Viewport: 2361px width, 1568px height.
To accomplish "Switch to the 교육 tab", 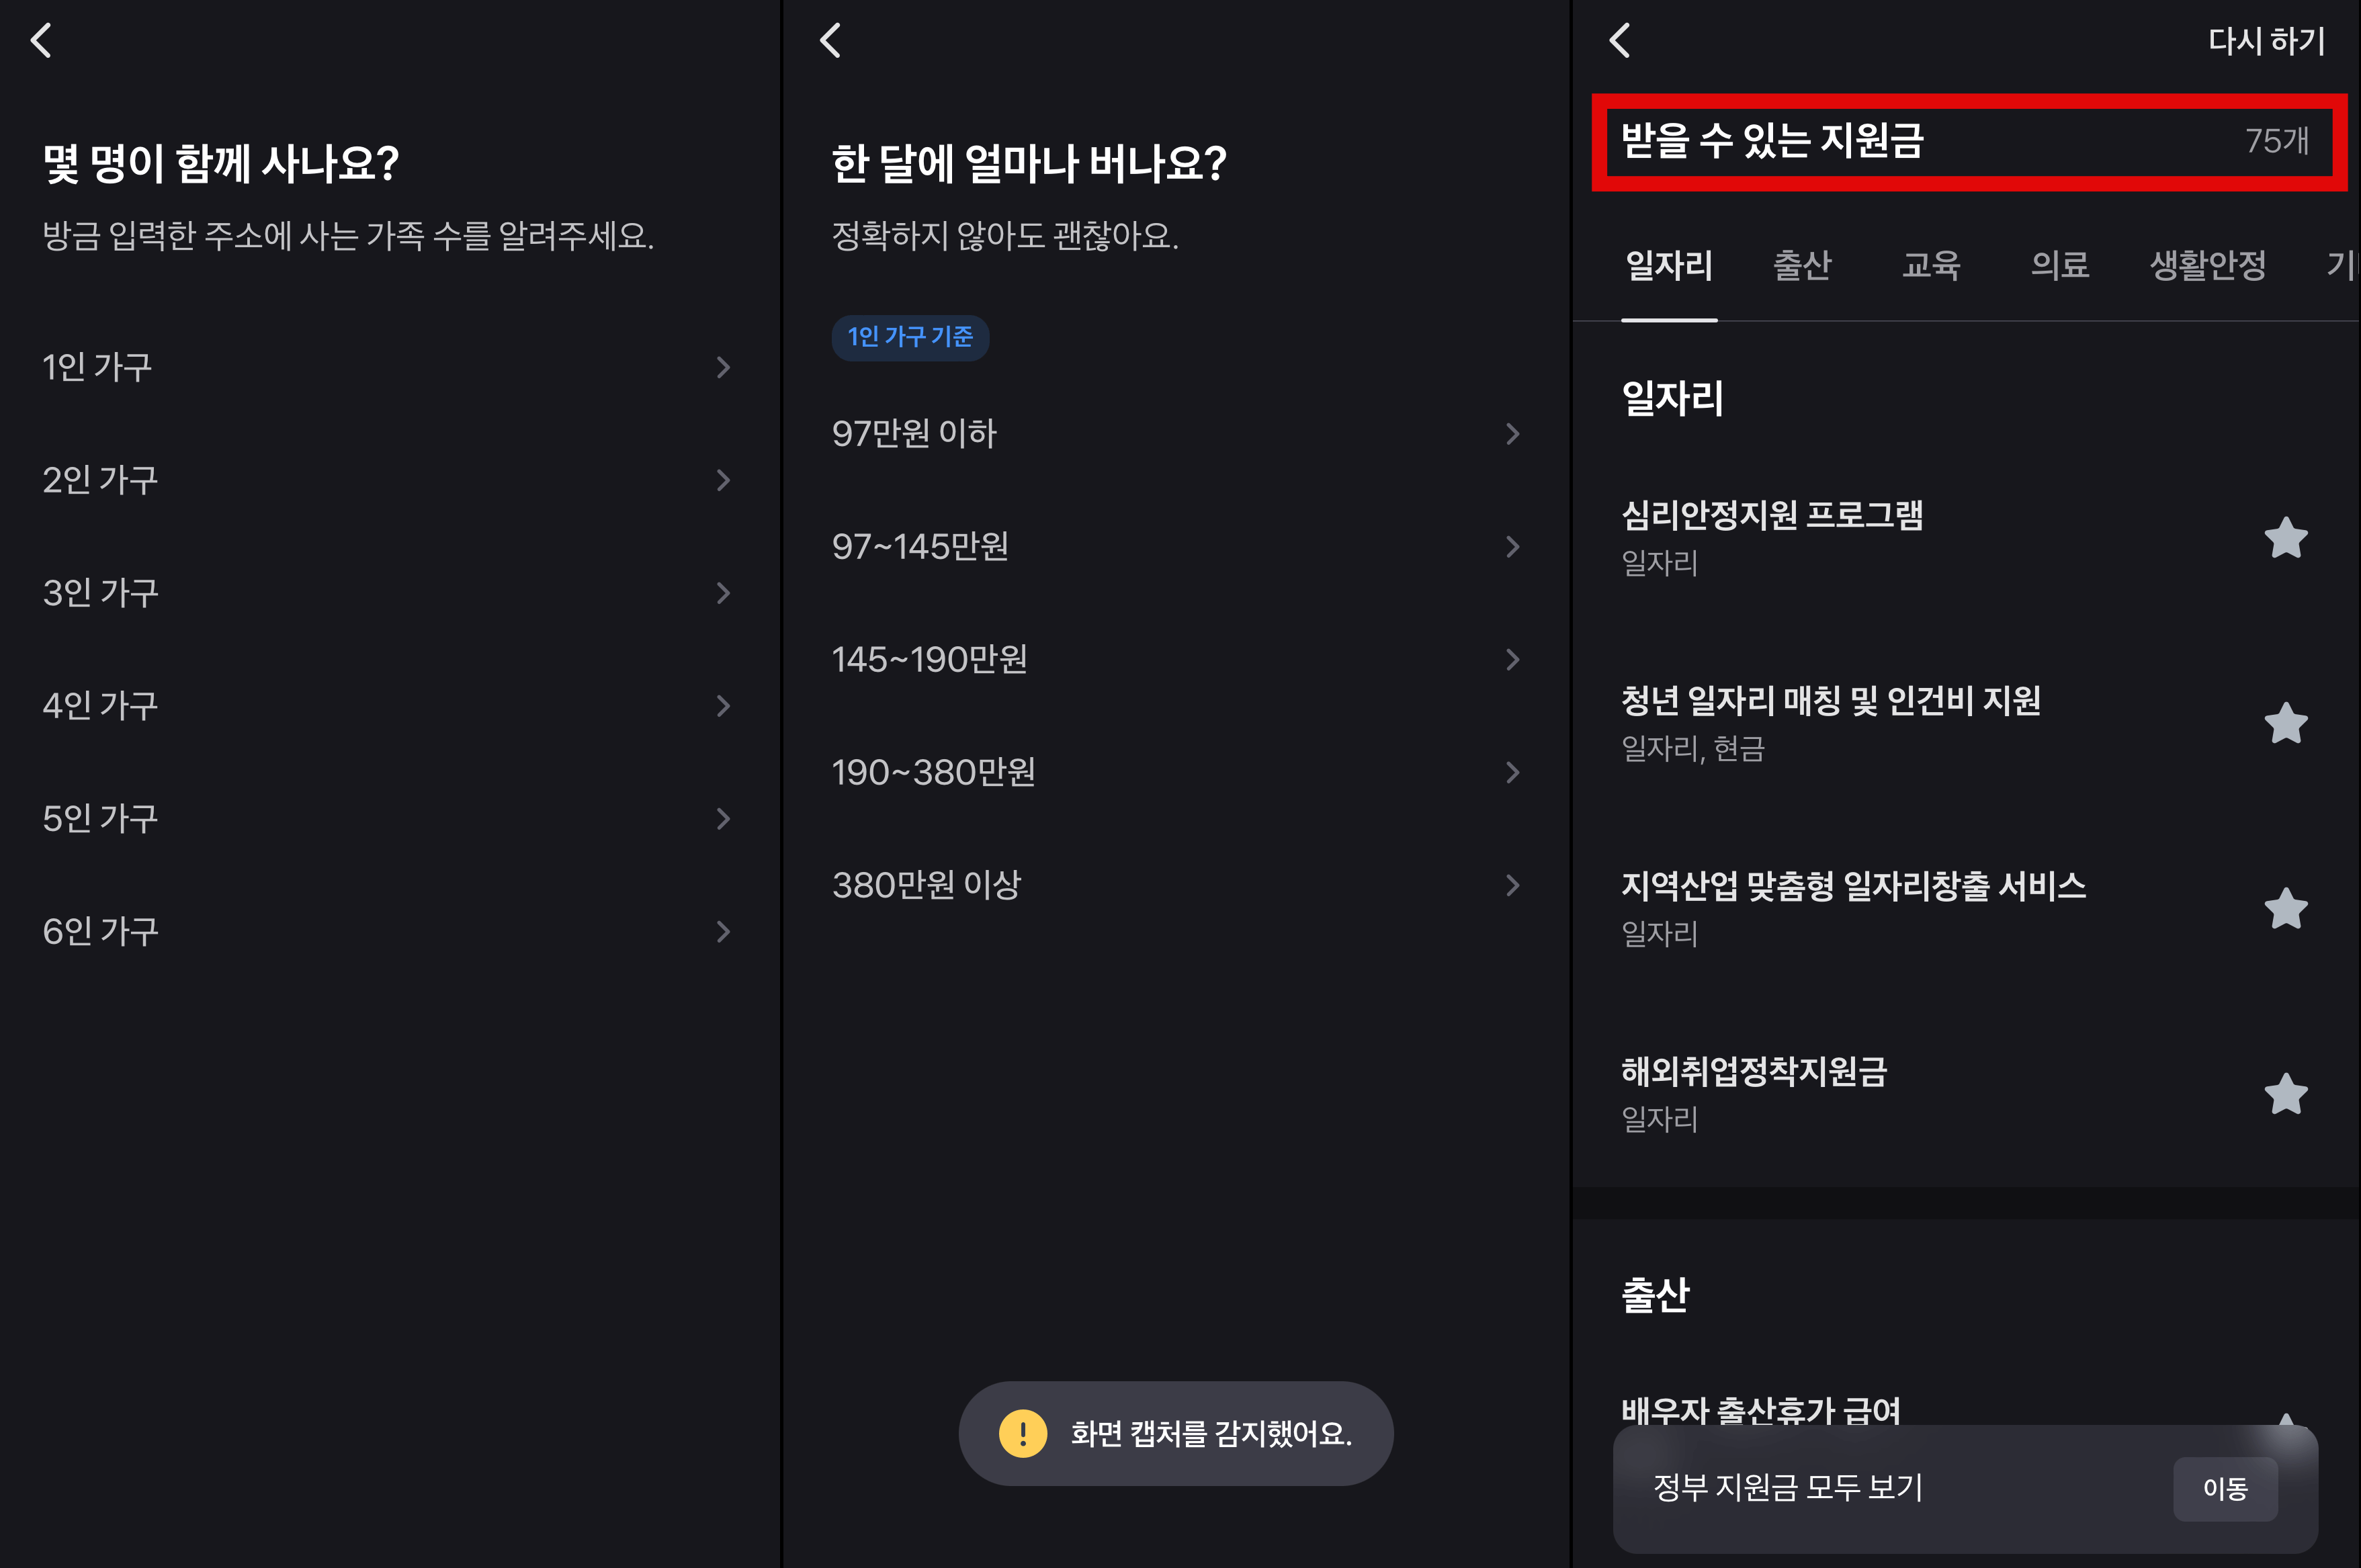I will [1931, 265].
